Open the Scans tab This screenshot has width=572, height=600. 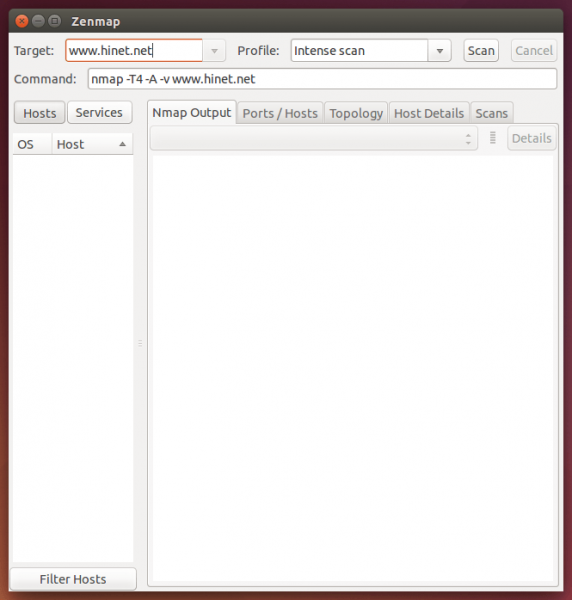coord(492,113)
